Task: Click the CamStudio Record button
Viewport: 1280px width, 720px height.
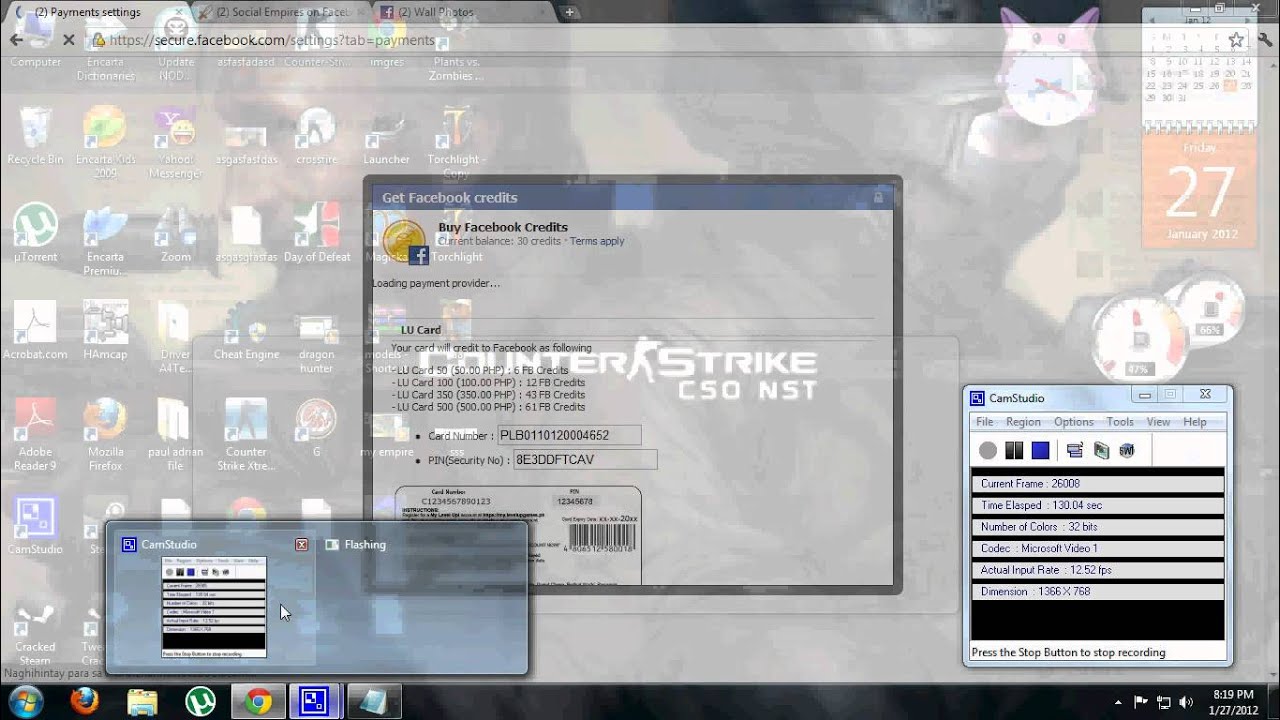Action: coord(988,451)
